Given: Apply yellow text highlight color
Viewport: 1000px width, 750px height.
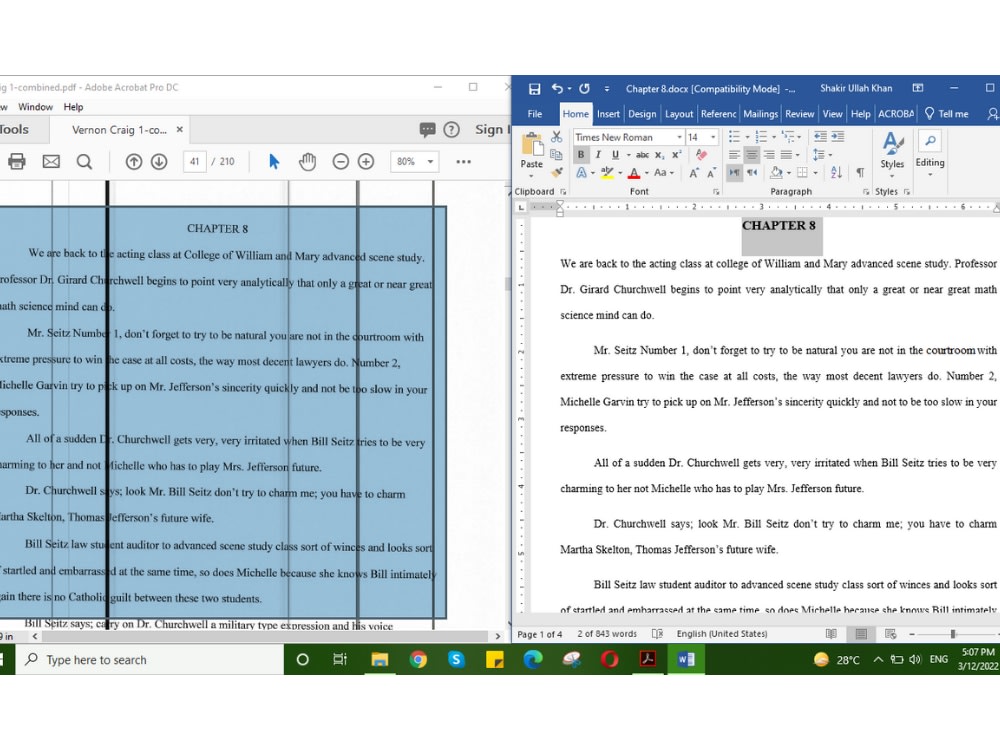Looking at the screenshot, I should 607,172.
